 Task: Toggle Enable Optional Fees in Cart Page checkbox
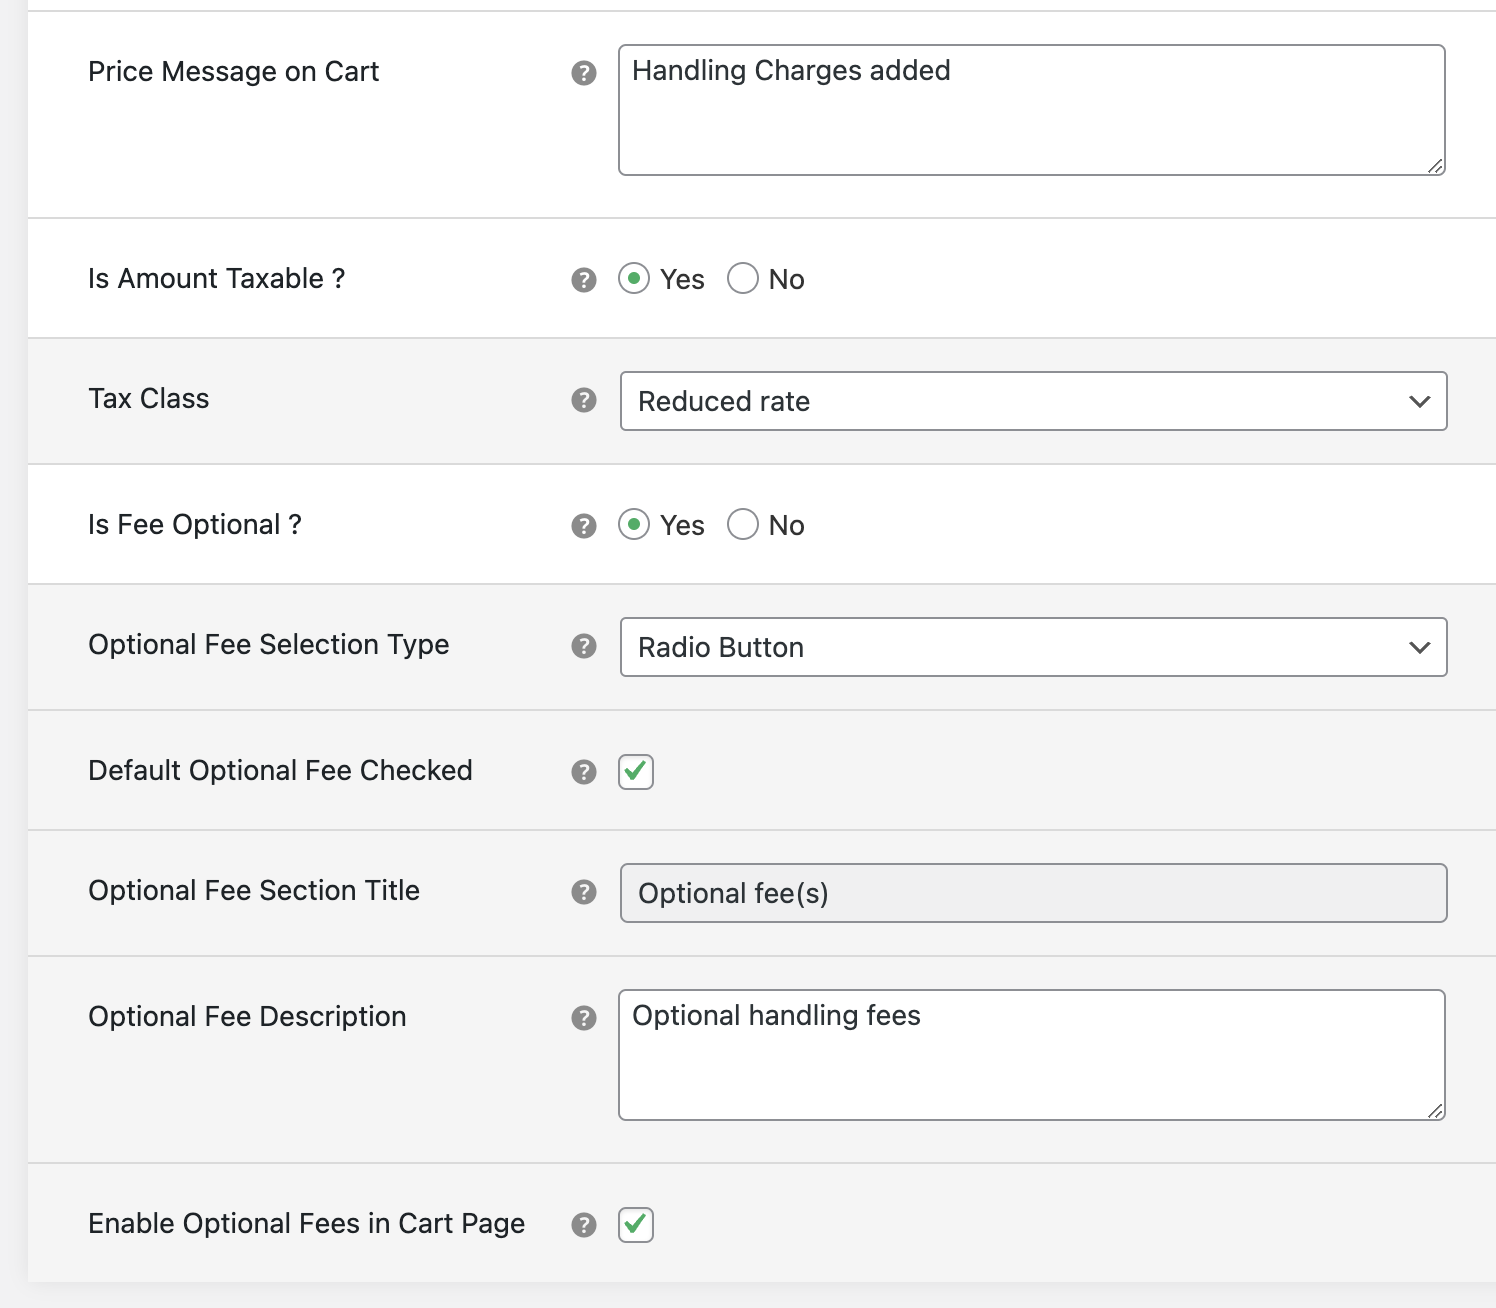(x=636, y=1225)
